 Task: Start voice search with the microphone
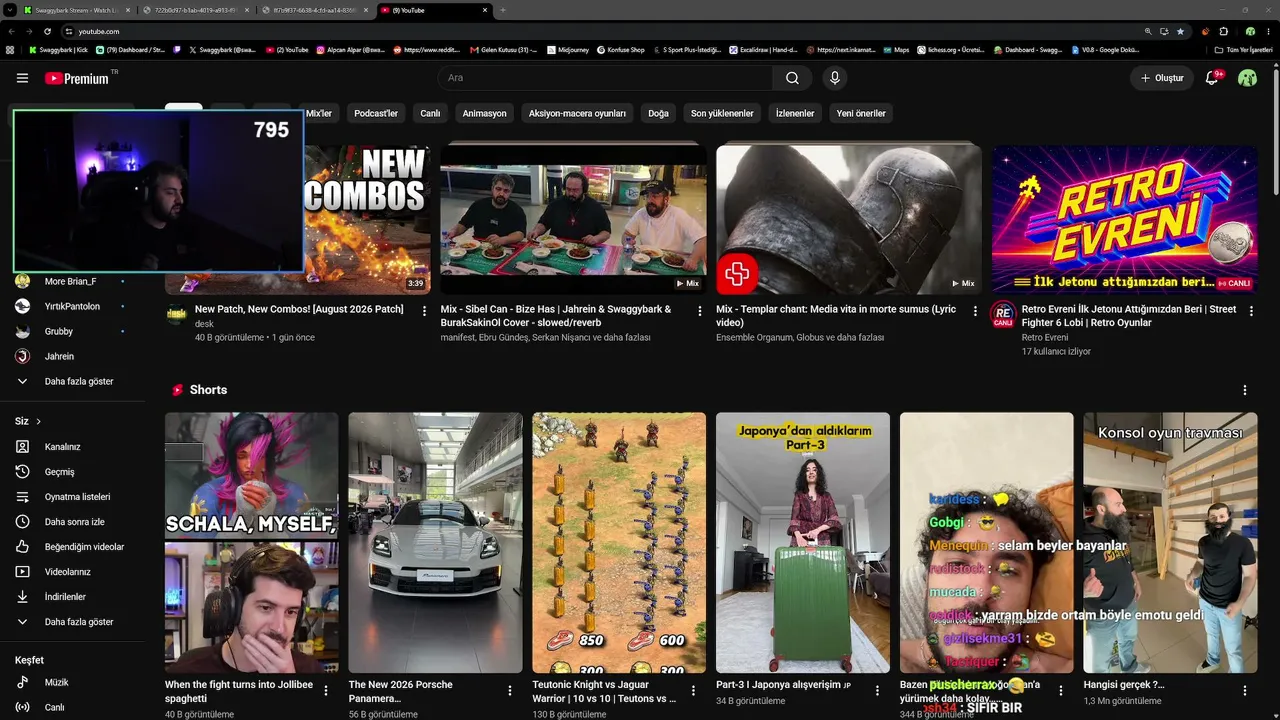click(835, 78)
